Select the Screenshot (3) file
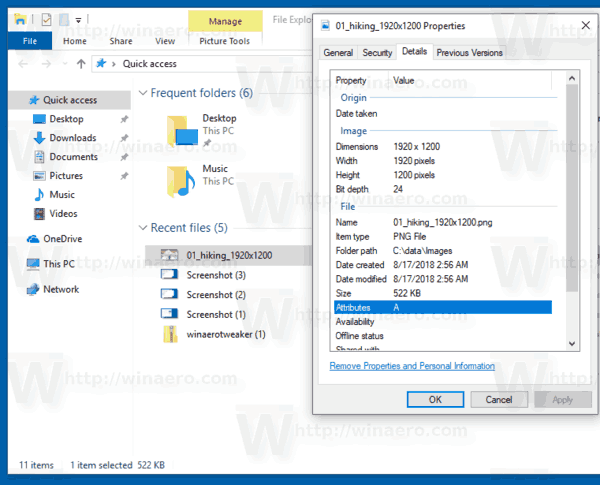Image resolution: width=600 pixels, height=485 pixels. pyautogui.click(x=216, y=275)
